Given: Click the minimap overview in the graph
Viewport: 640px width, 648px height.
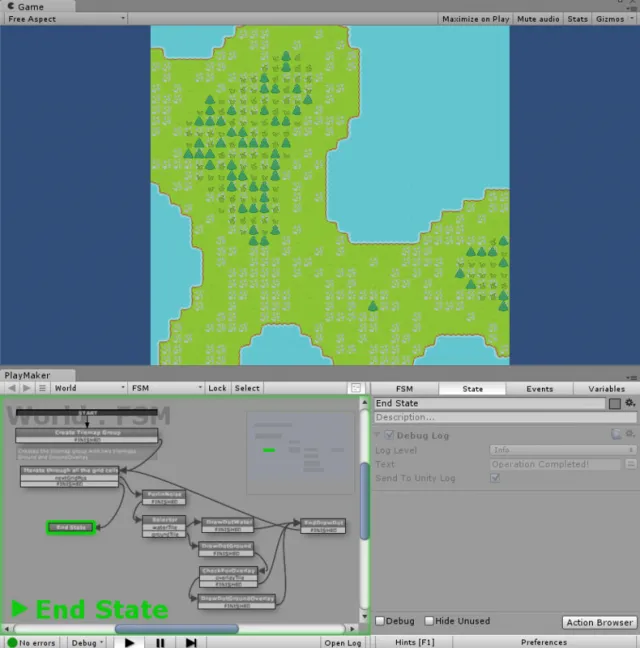Looking at the screenshot, I should [300, 453].
